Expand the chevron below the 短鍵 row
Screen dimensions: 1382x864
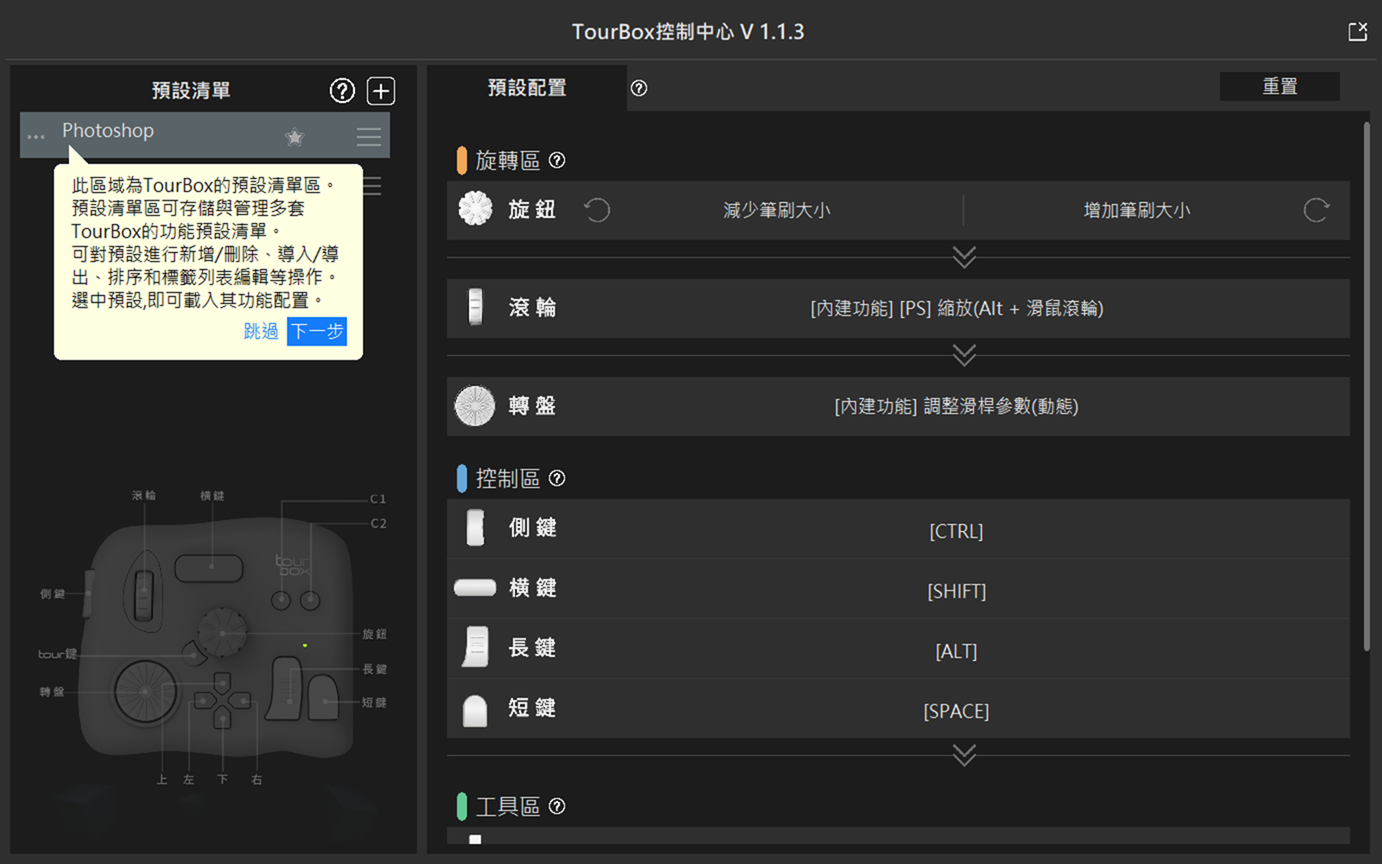coord(963,755)
